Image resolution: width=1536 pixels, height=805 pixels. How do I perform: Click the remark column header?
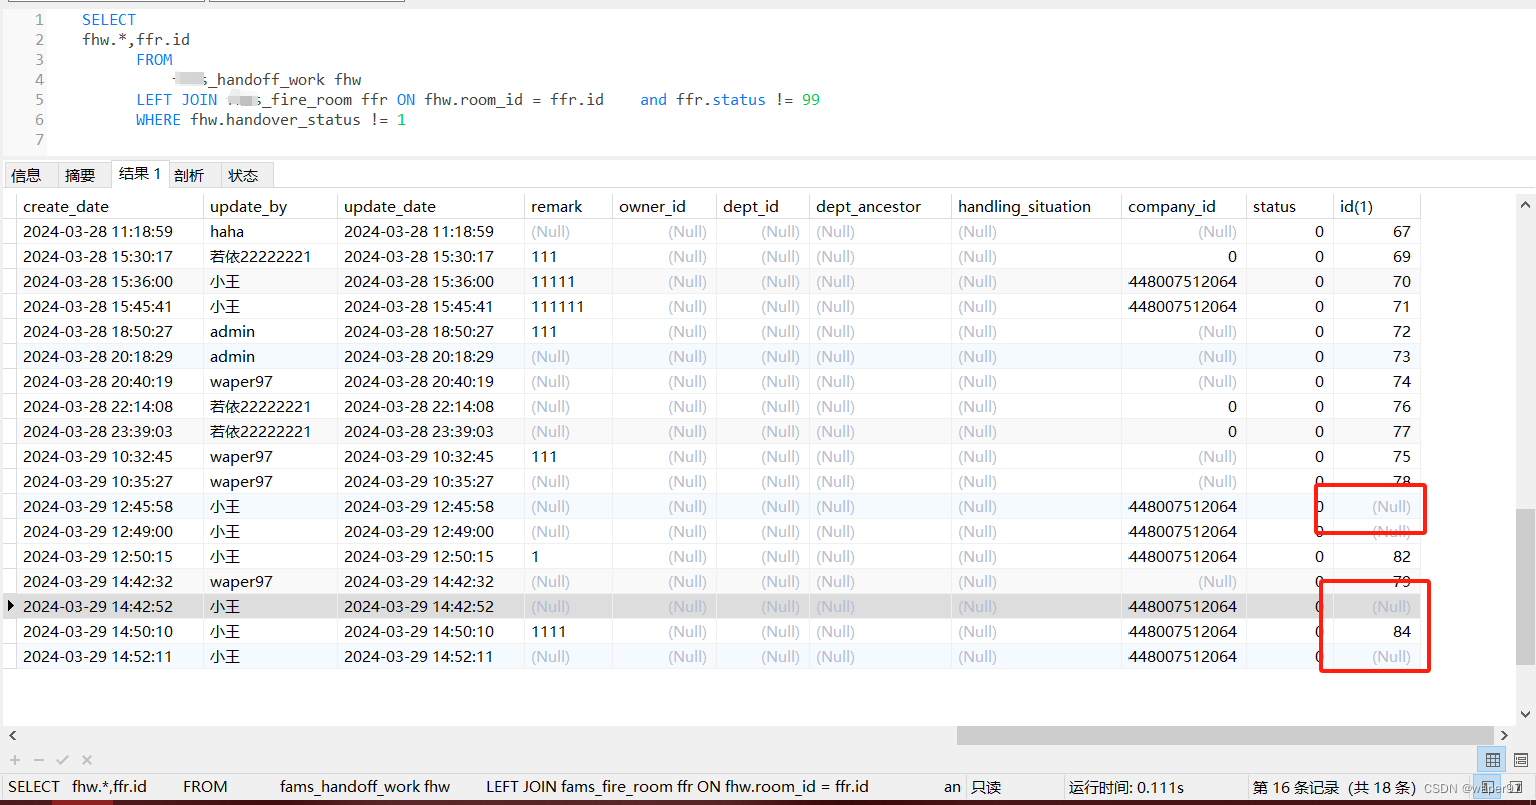[568, 206]
